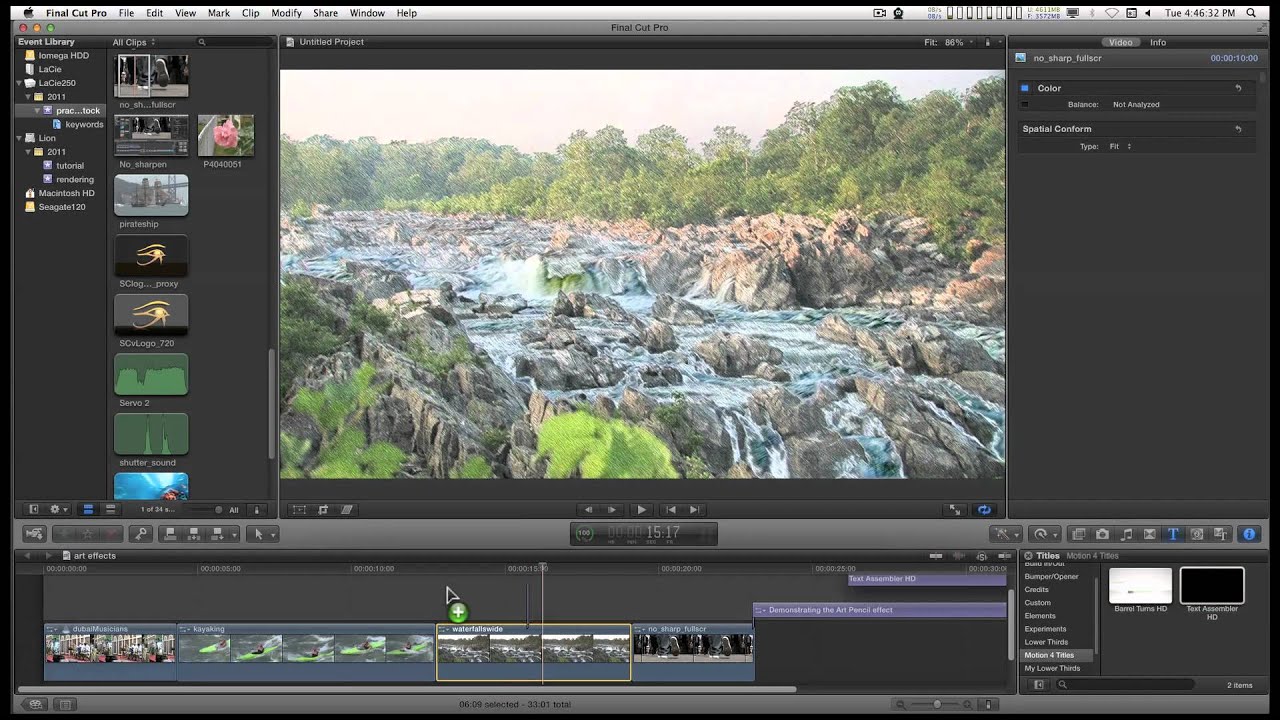
Task: Select the pirateship clip thumbnail
Action: tap(151, 196)
